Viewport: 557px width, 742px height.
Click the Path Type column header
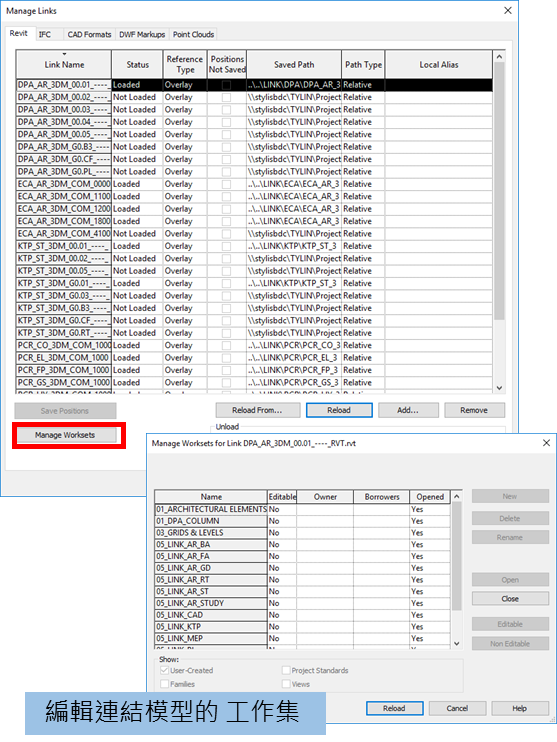(x=363, y=64)
